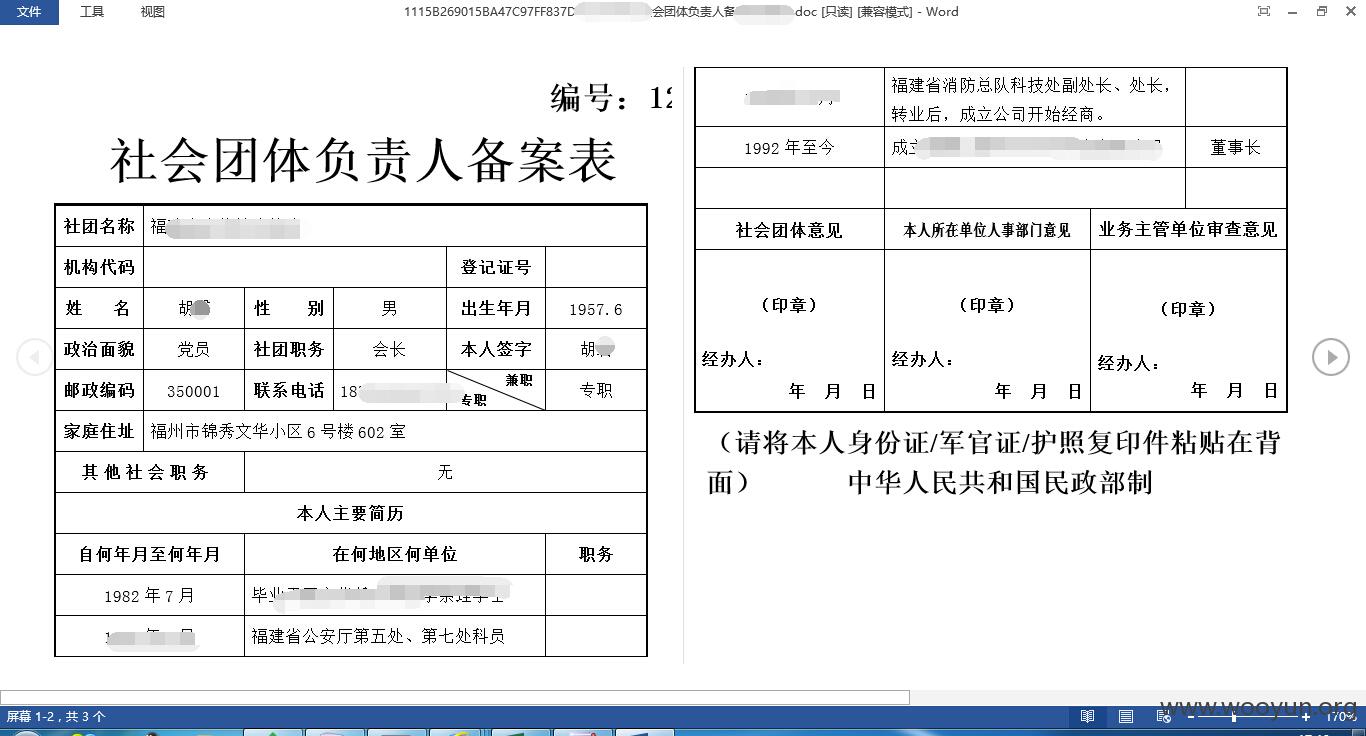The width and height of the screenshot is (1366, 736).
Task: Click the text 中华人民共和国民政部制
Action: click(1000, 482)
